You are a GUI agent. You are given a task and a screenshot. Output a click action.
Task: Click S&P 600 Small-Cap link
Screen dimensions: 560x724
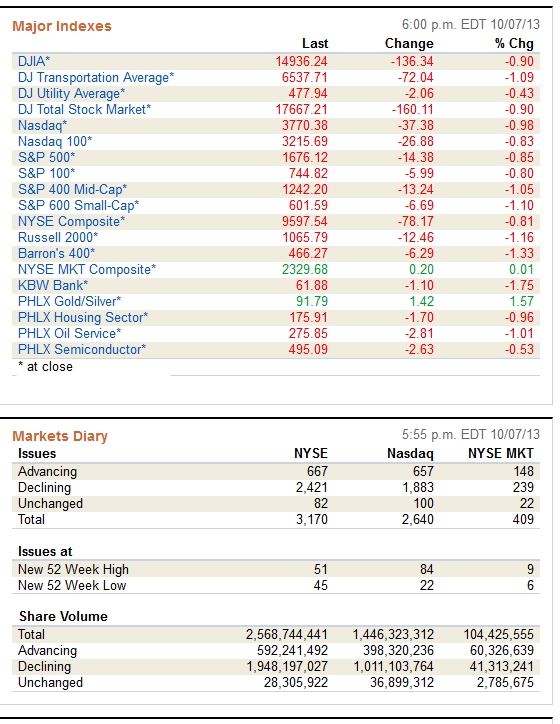pos(78,205)
